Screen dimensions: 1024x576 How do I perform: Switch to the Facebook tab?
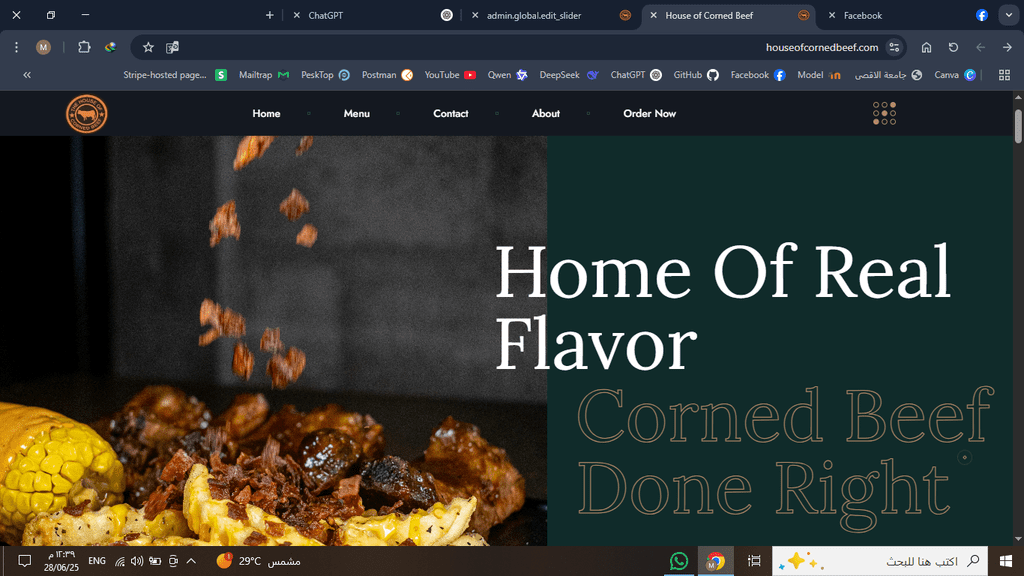908,15
